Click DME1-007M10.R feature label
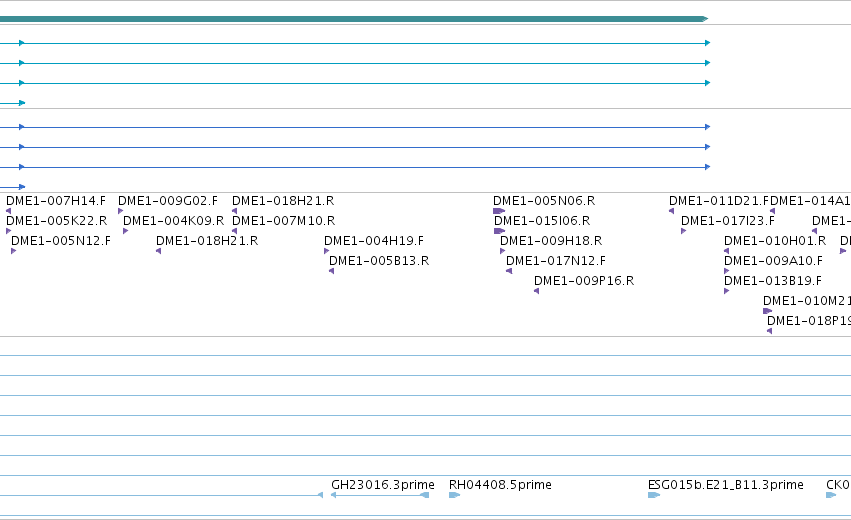The height and width of the screenshot is (520, 851). click(283, 221)
